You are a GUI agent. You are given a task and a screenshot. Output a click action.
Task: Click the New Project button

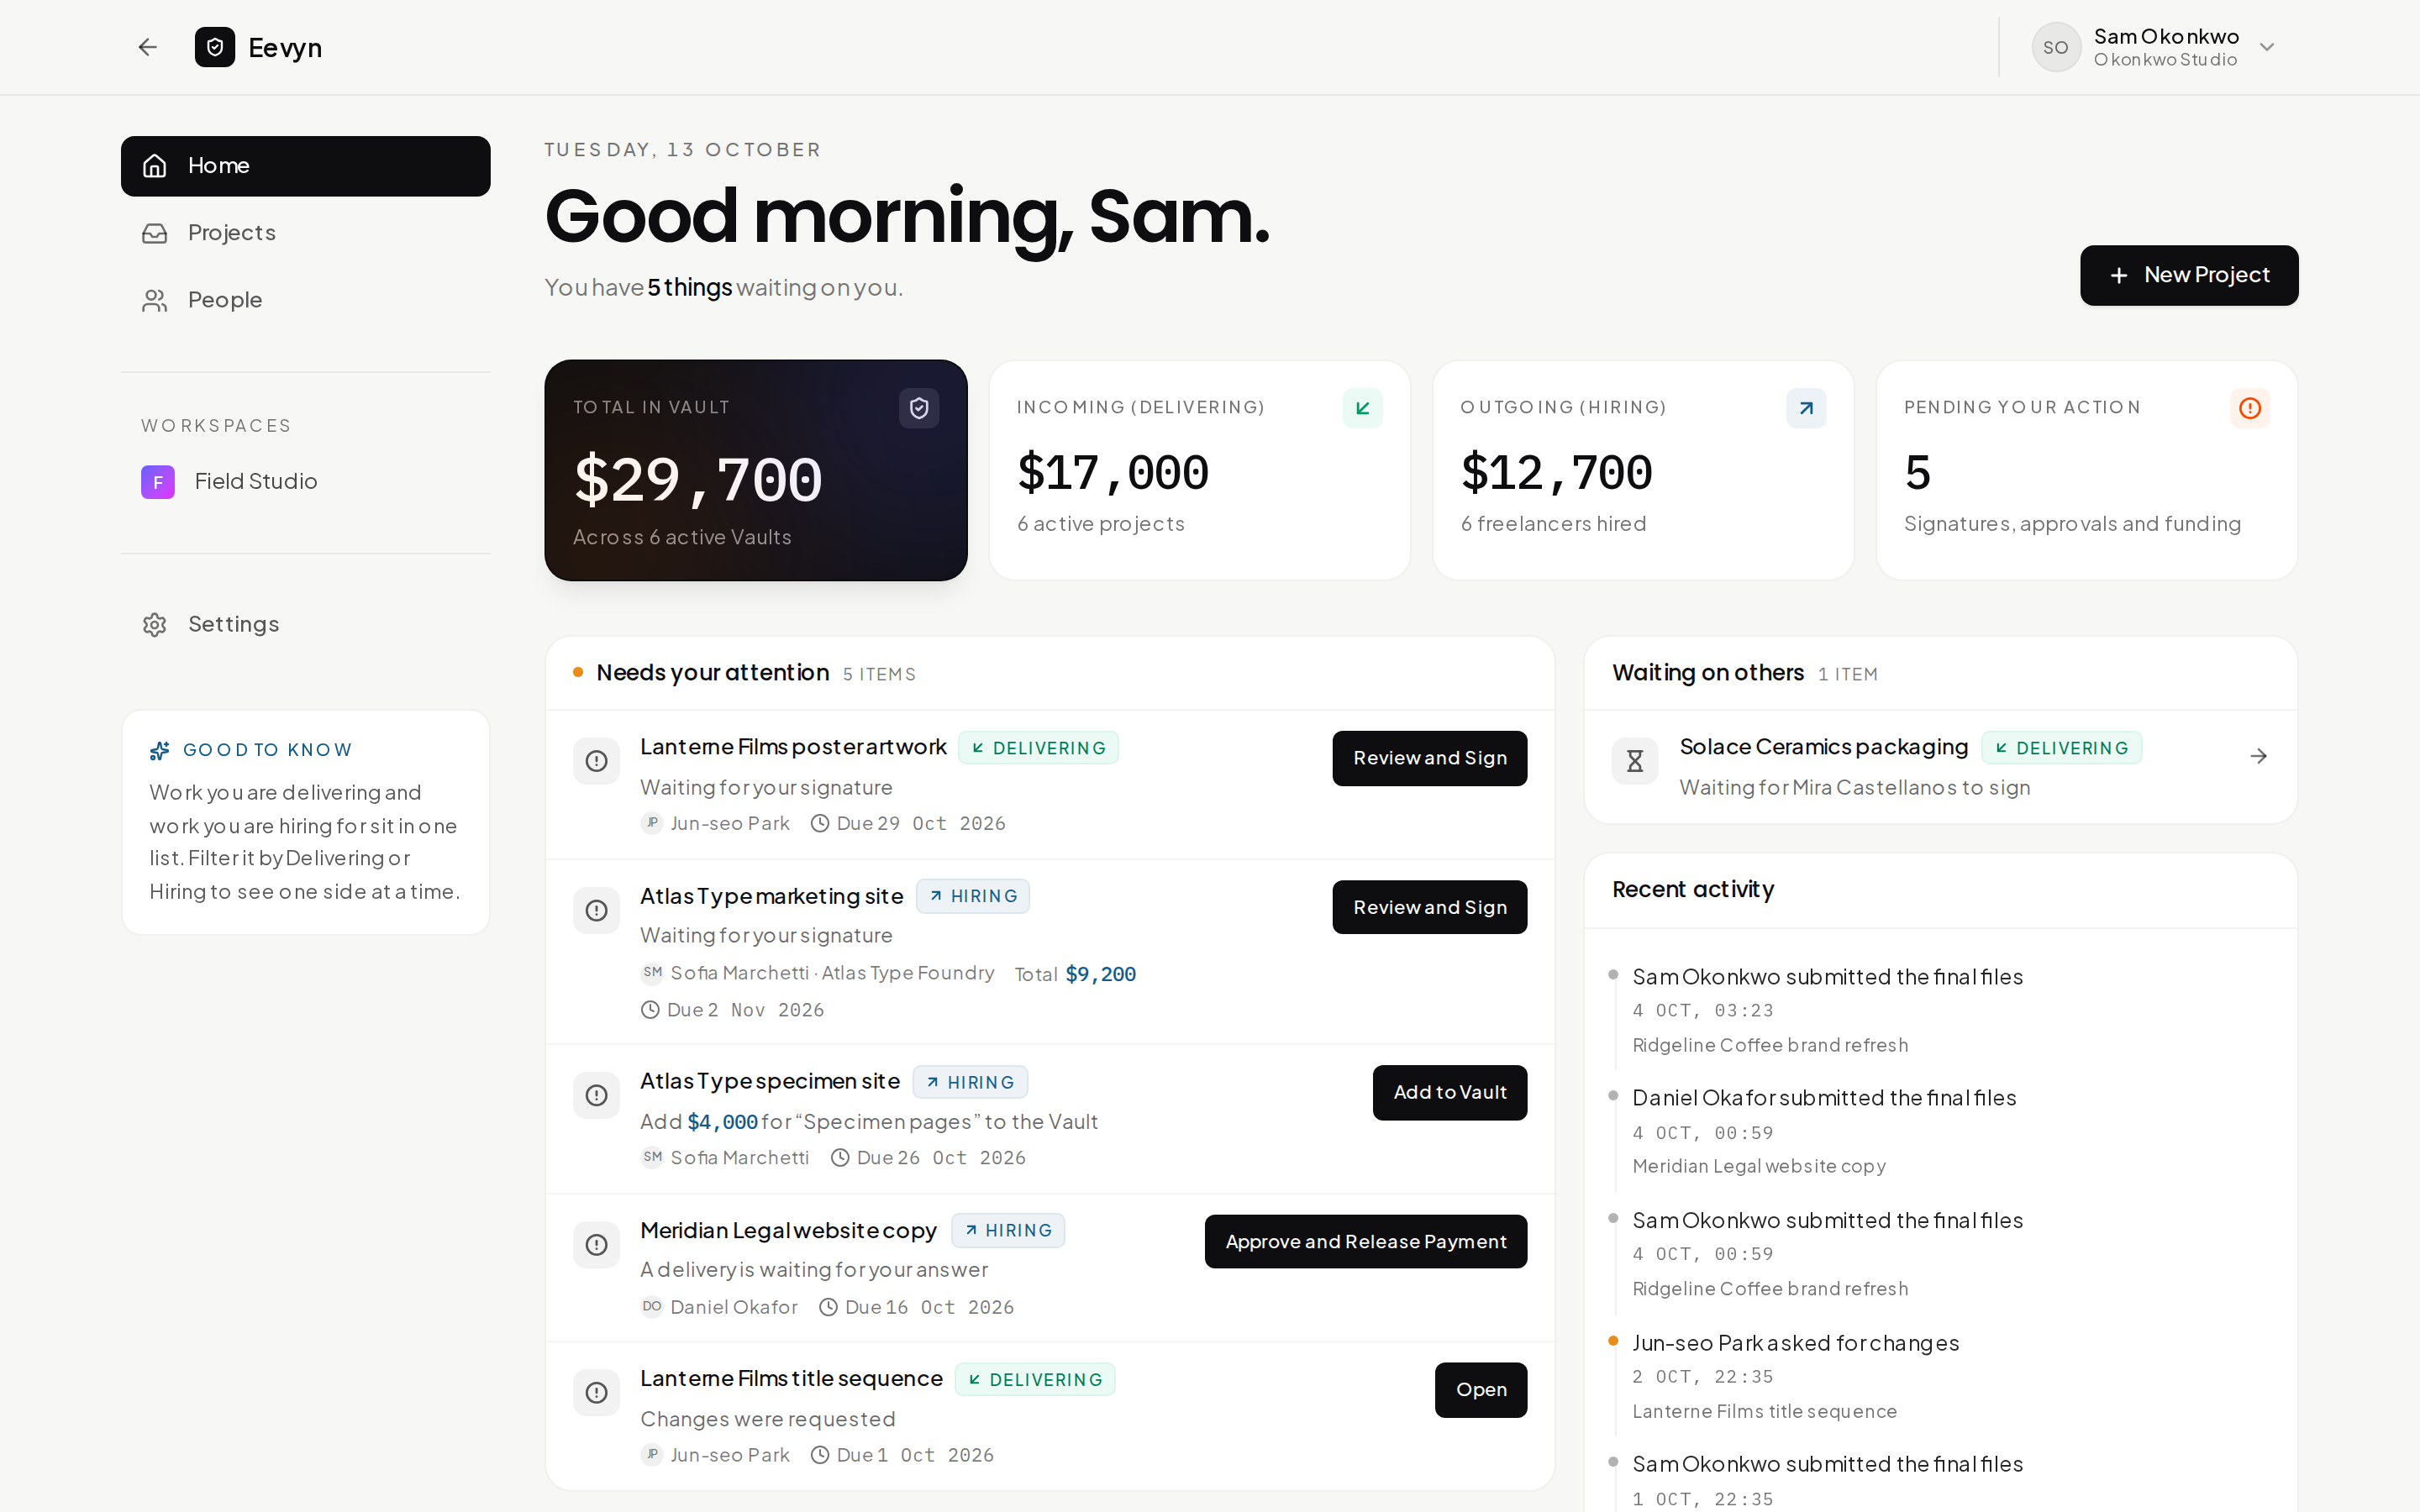point(2189,275)
